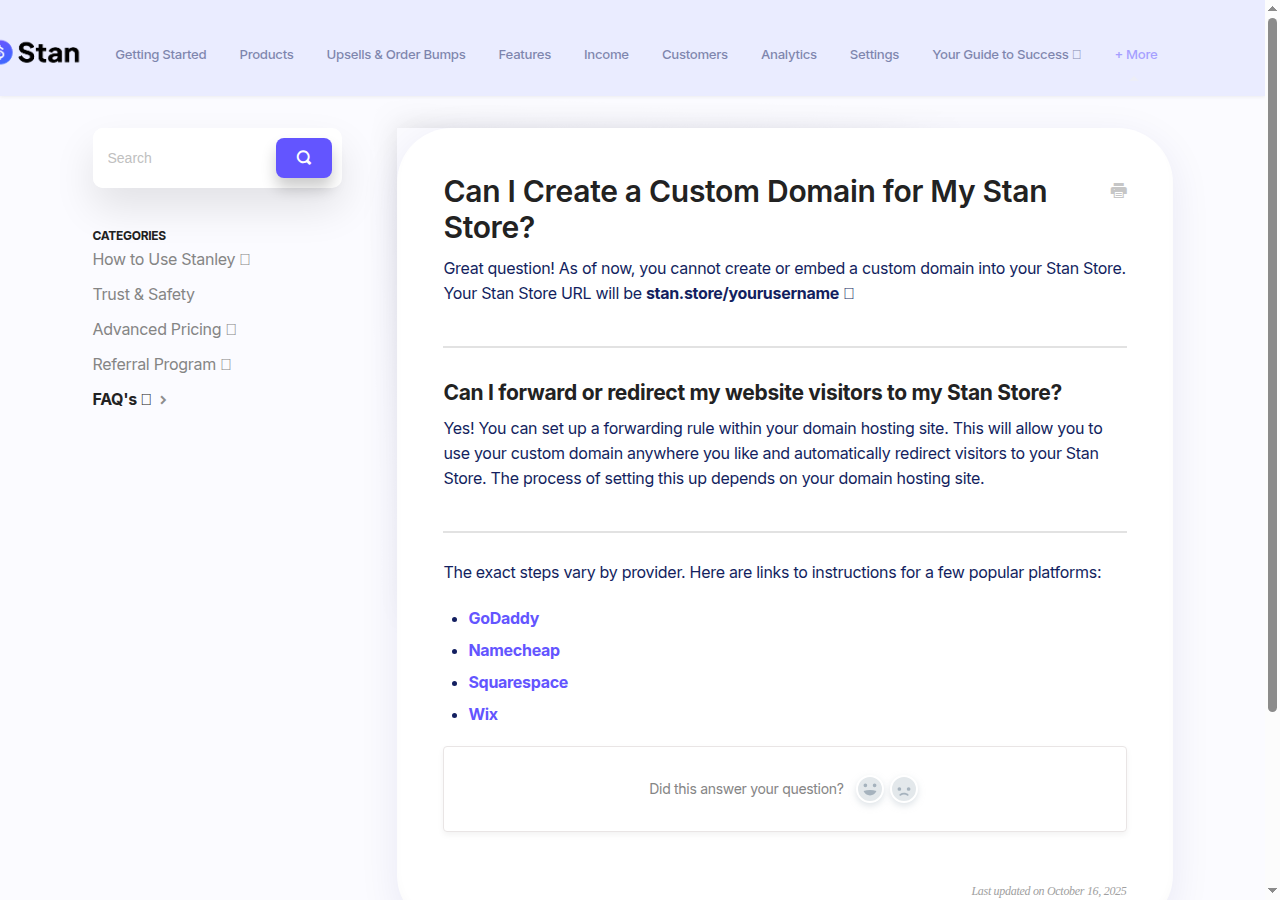This screenshot has width=1280, height=900.
Task: Click the page vertical scrollbar
Action: pos(1272,365)
